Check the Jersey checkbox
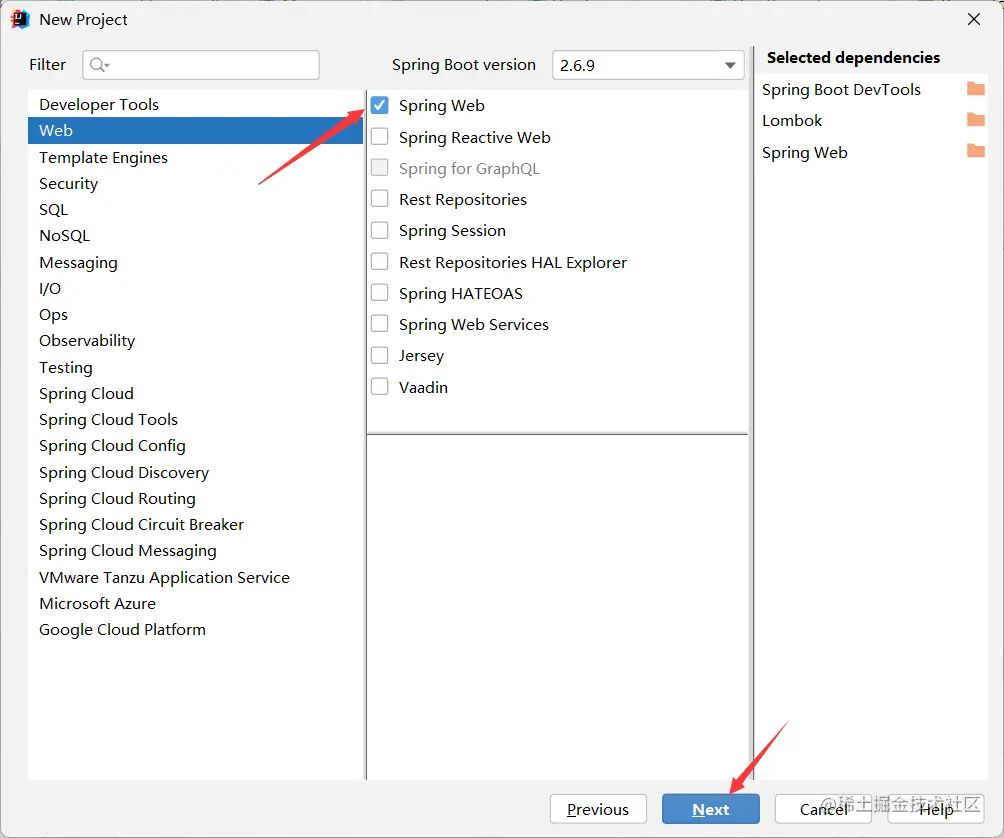1004x838 pixels. [380, 355]
